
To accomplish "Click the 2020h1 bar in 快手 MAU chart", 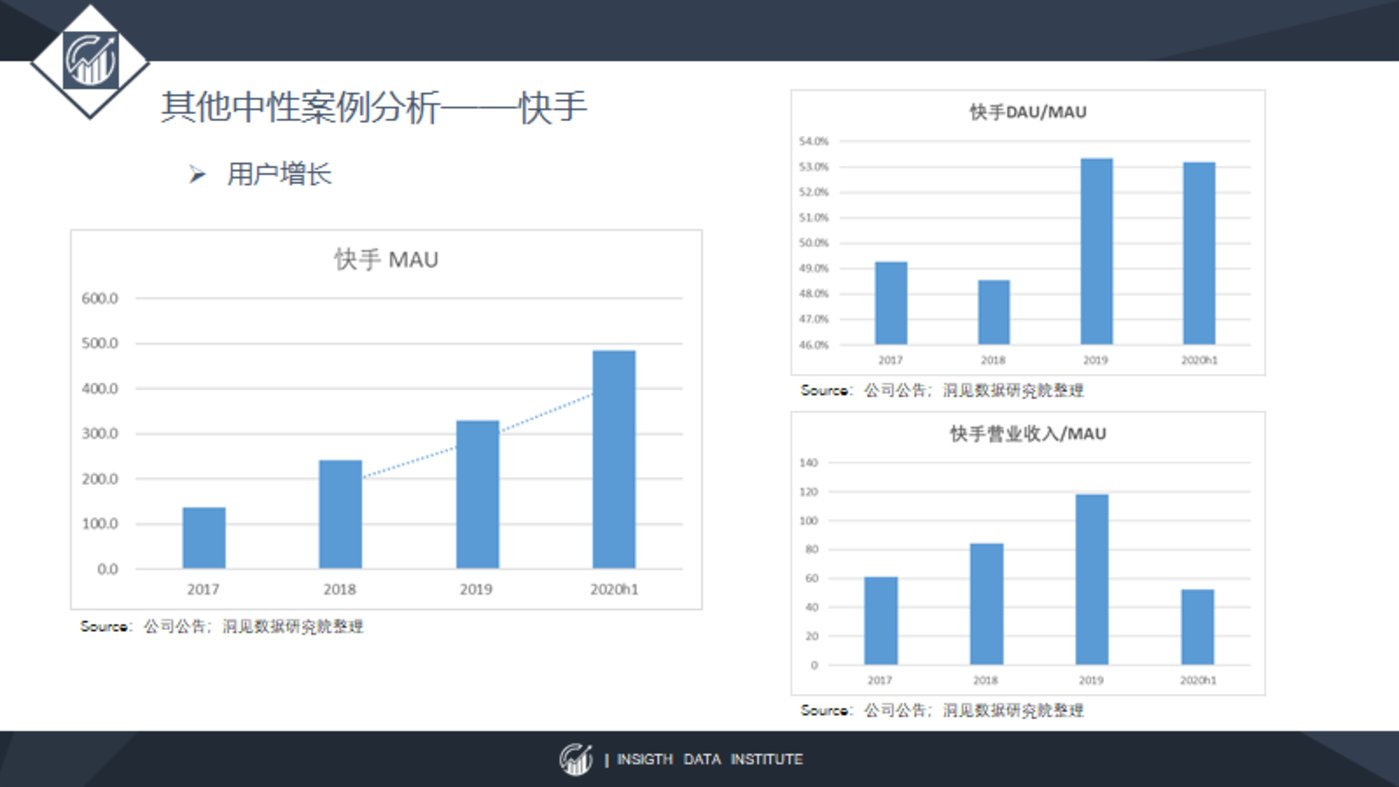I will 613,460.
